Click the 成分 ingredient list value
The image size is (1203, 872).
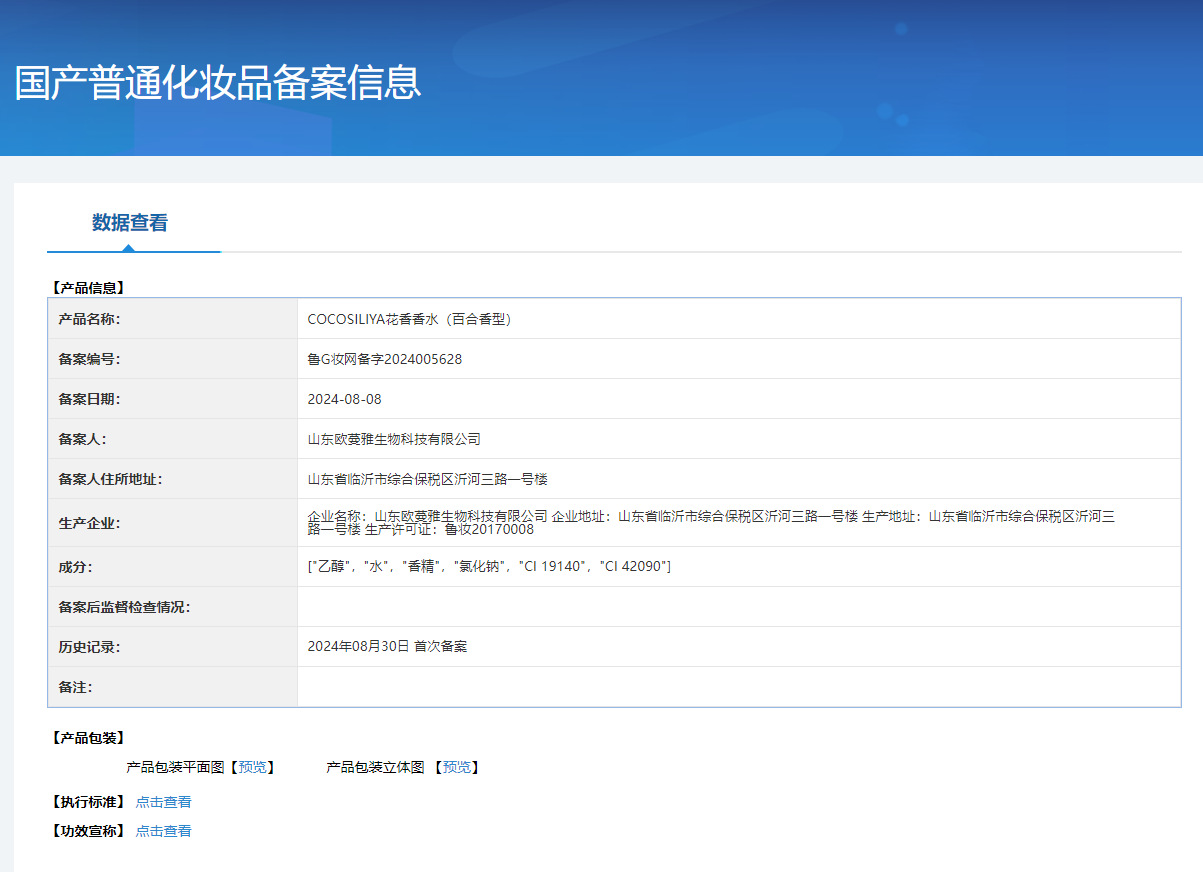(489, 567)
